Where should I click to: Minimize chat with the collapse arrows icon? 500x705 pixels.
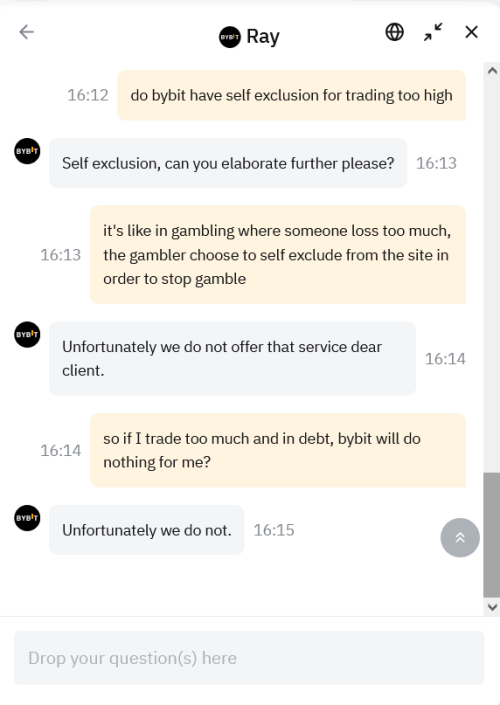click(x=433, y=32)
